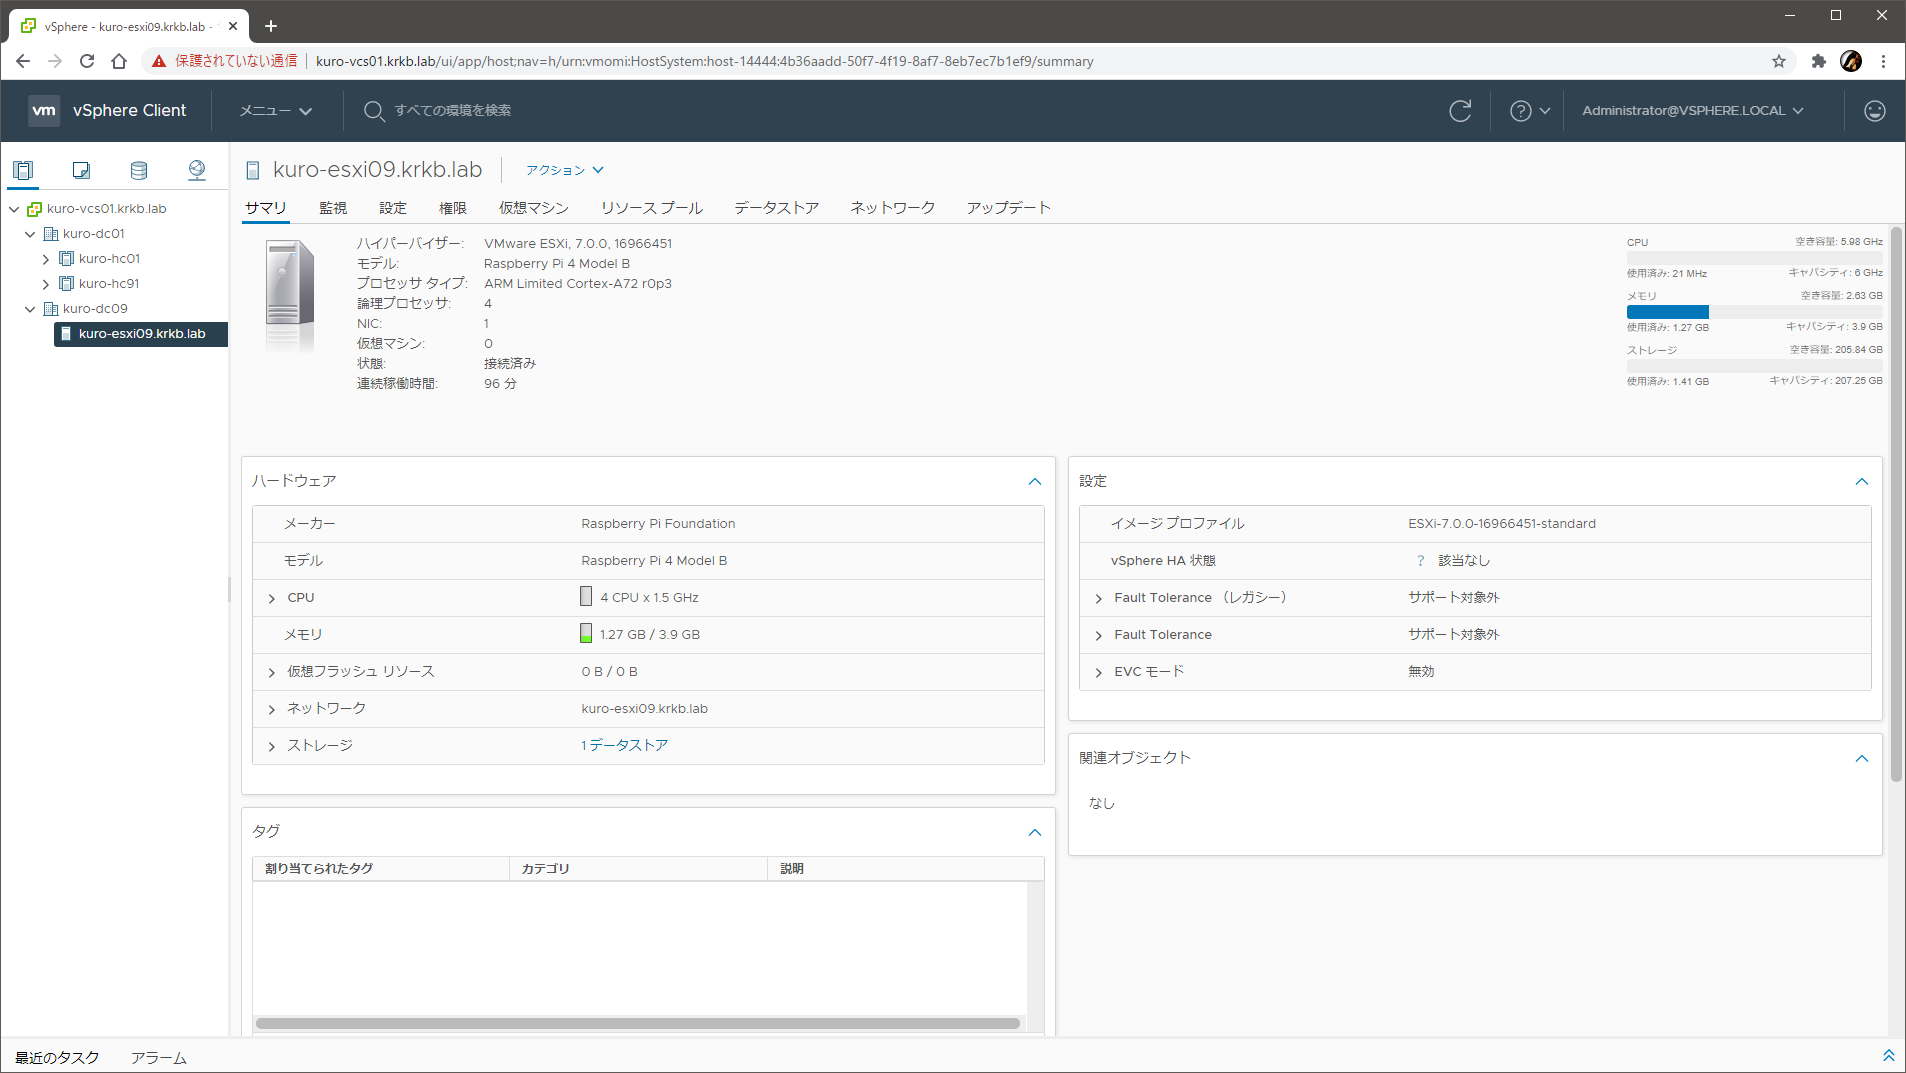Click the browser extensions puzzle icon
Image resolution: width=1906 pixels, height=1073 pixels.
tap(1818, 61)
